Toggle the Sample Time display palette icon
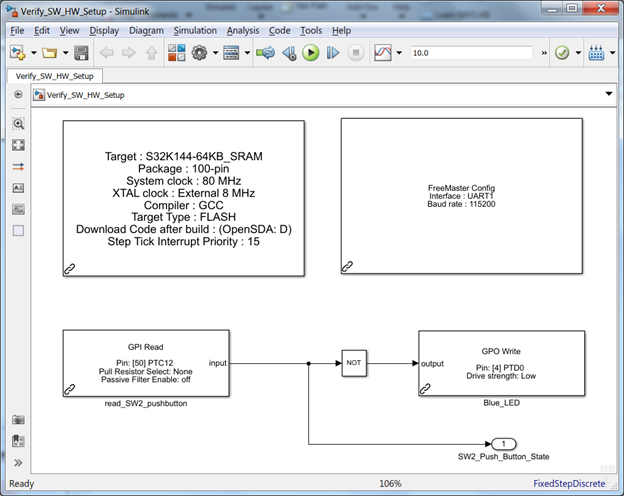Screen dimensions: 624x496 tap(18, 167)
